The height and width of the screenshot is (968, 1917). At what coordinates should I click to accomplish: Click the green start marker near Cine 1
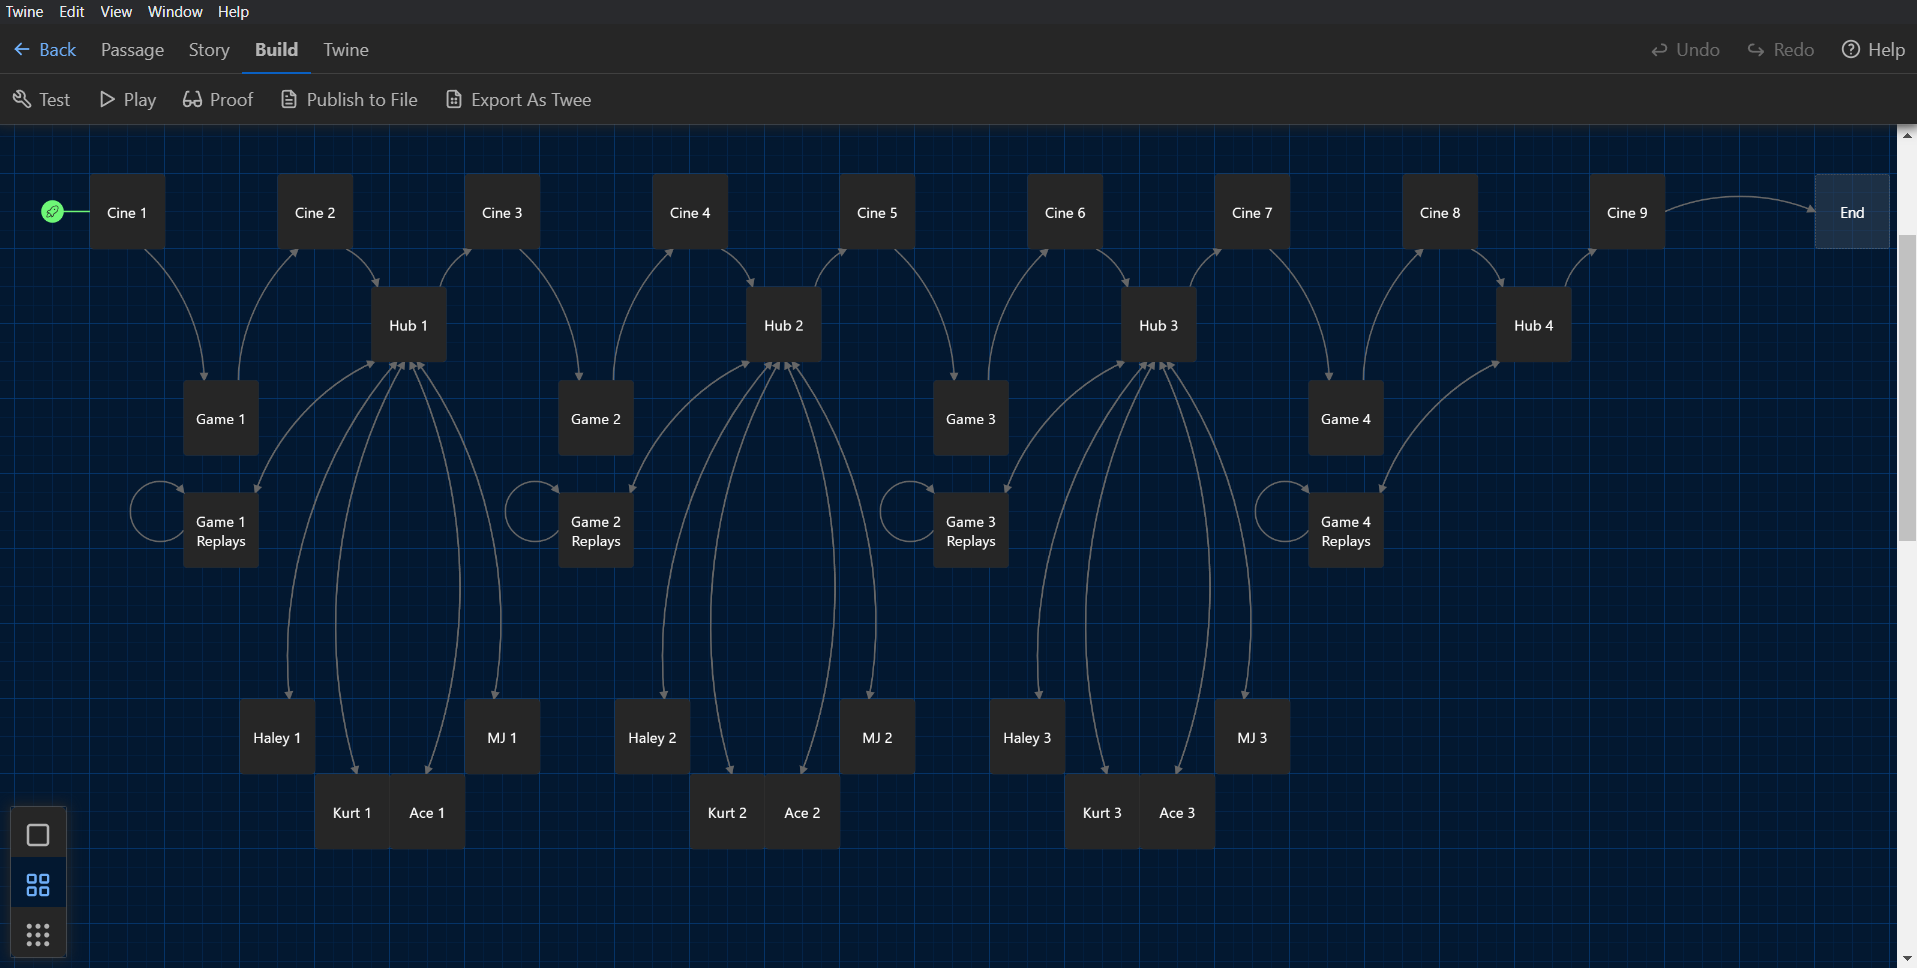click(x=52, y=211)
